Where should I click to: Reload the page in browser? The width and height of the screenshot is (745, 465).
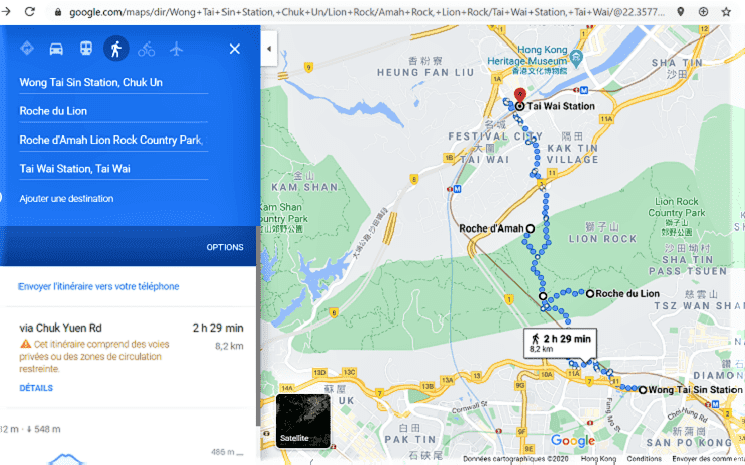click(x=30, y=11)
